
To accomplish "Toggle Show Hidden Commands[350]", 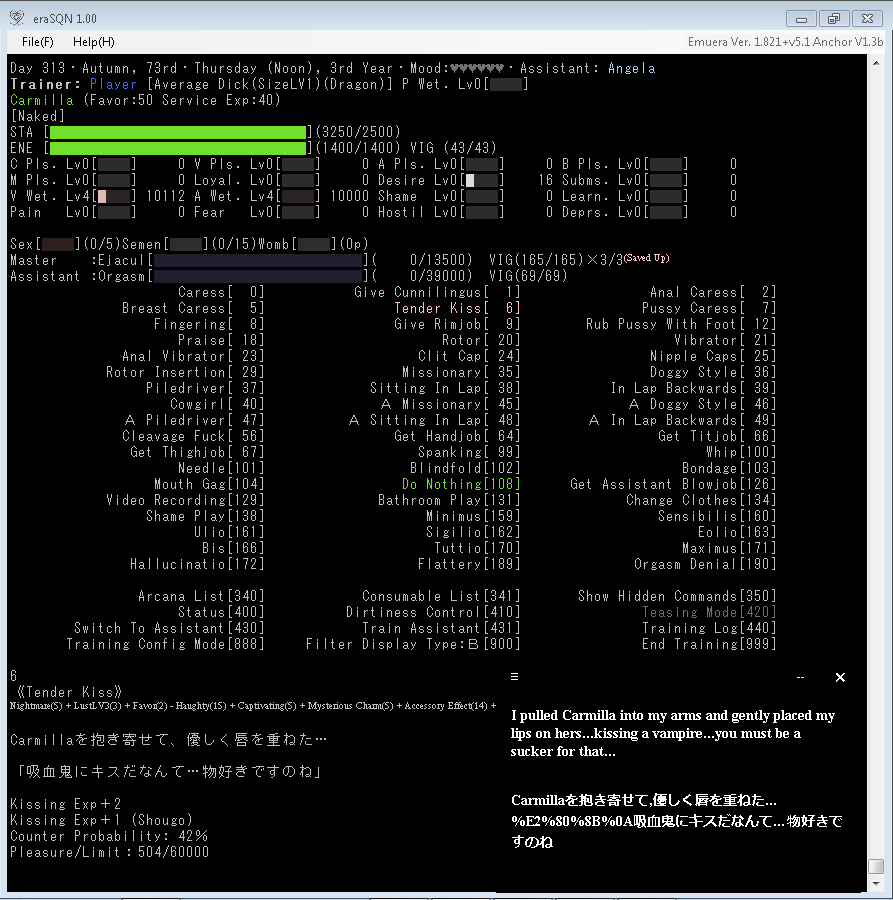I will pos(676,596).
